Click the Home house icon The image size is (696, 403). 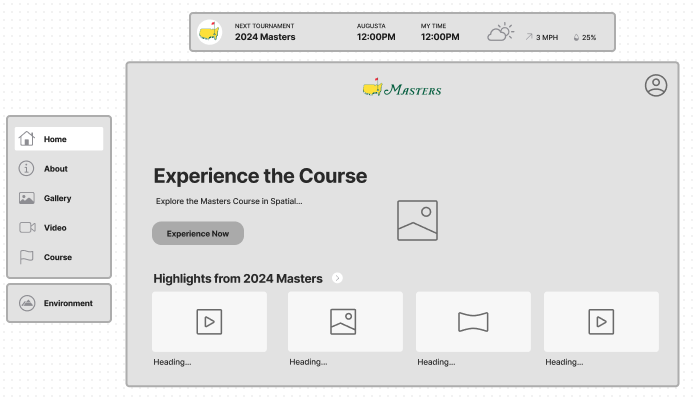(x=27, y=138)
